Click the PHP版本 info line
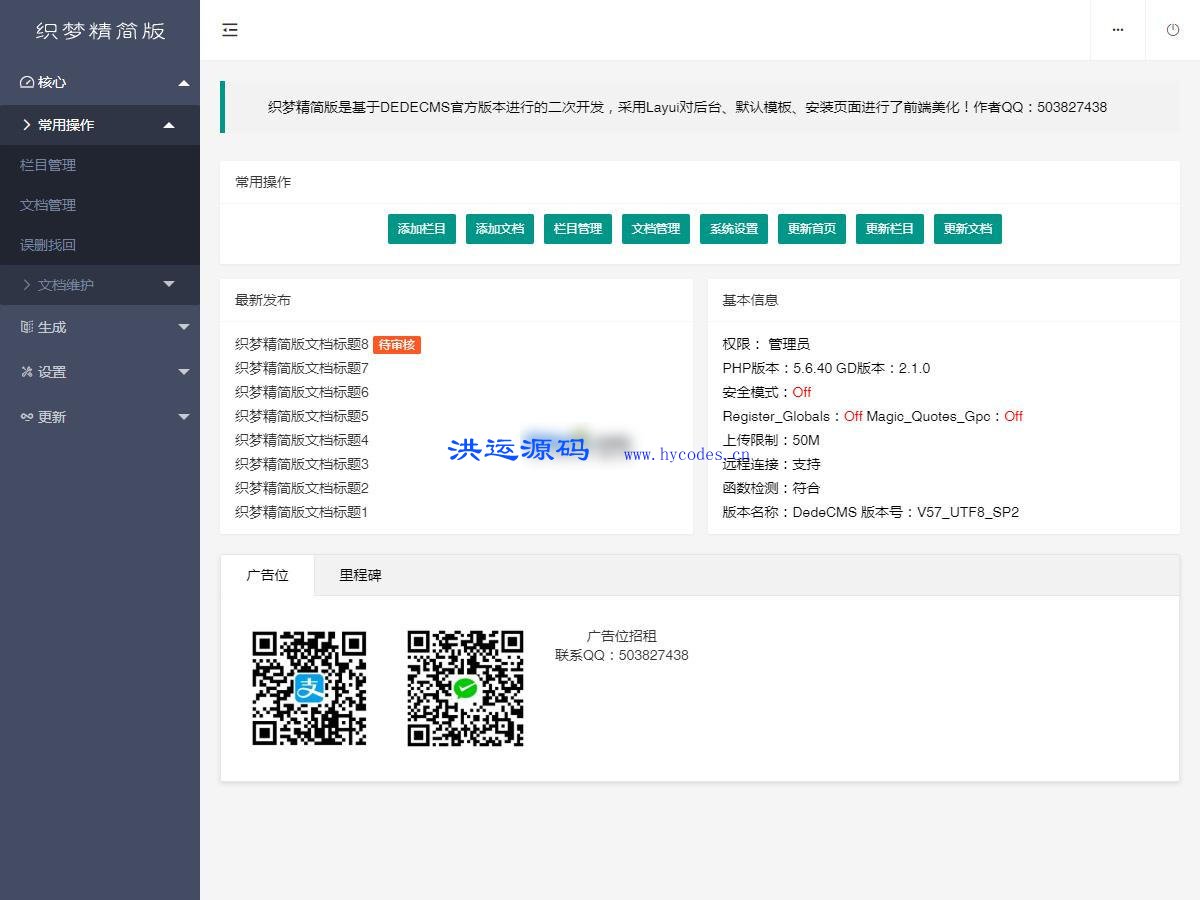Screen dimensions: 1200x900 click(826, 368)
